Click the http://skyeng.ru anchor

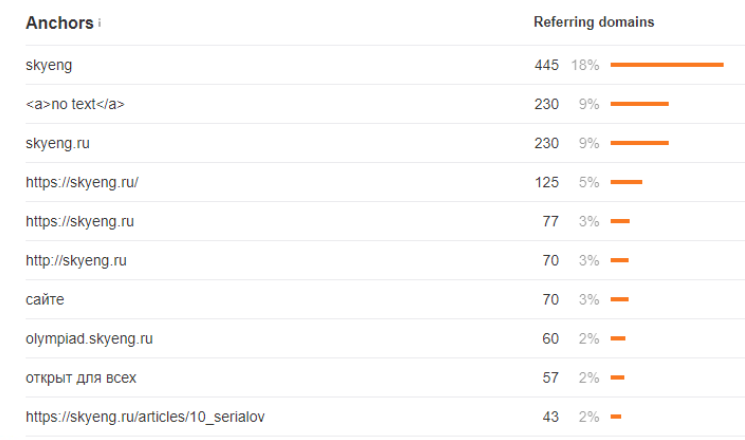pyautogui.click(x=76, y=260)
